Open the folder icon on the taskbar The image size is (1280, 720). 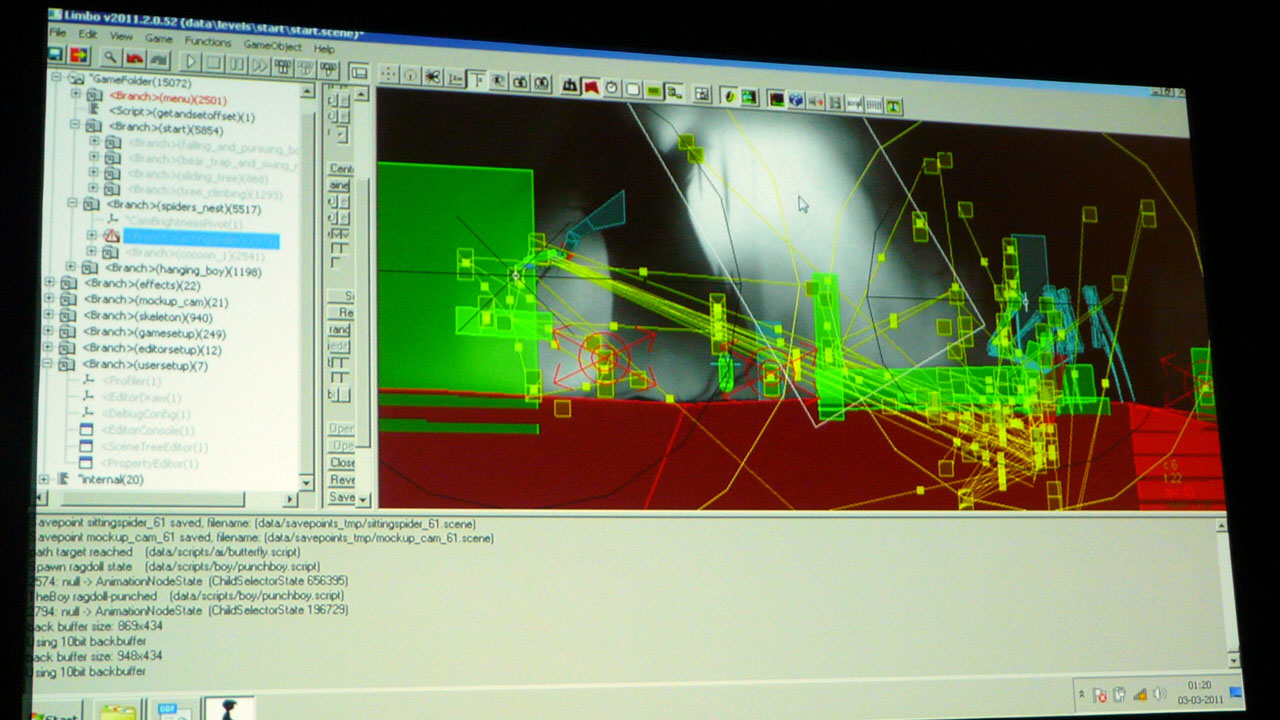pyautogui.click(x=117, y=710)
